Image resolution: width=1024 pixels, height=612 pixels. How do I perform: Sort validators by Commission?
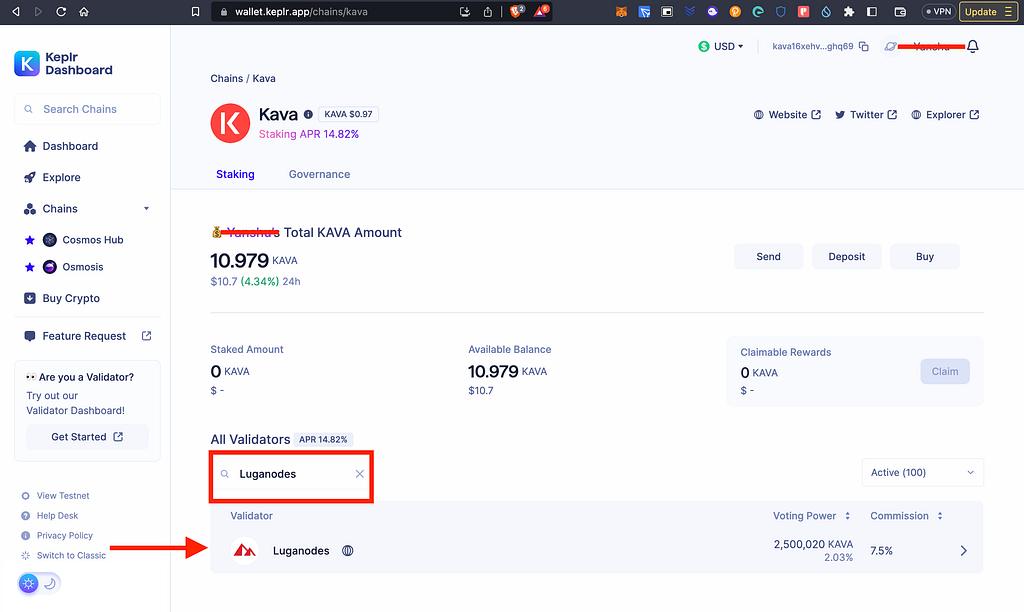coord(906,516)
